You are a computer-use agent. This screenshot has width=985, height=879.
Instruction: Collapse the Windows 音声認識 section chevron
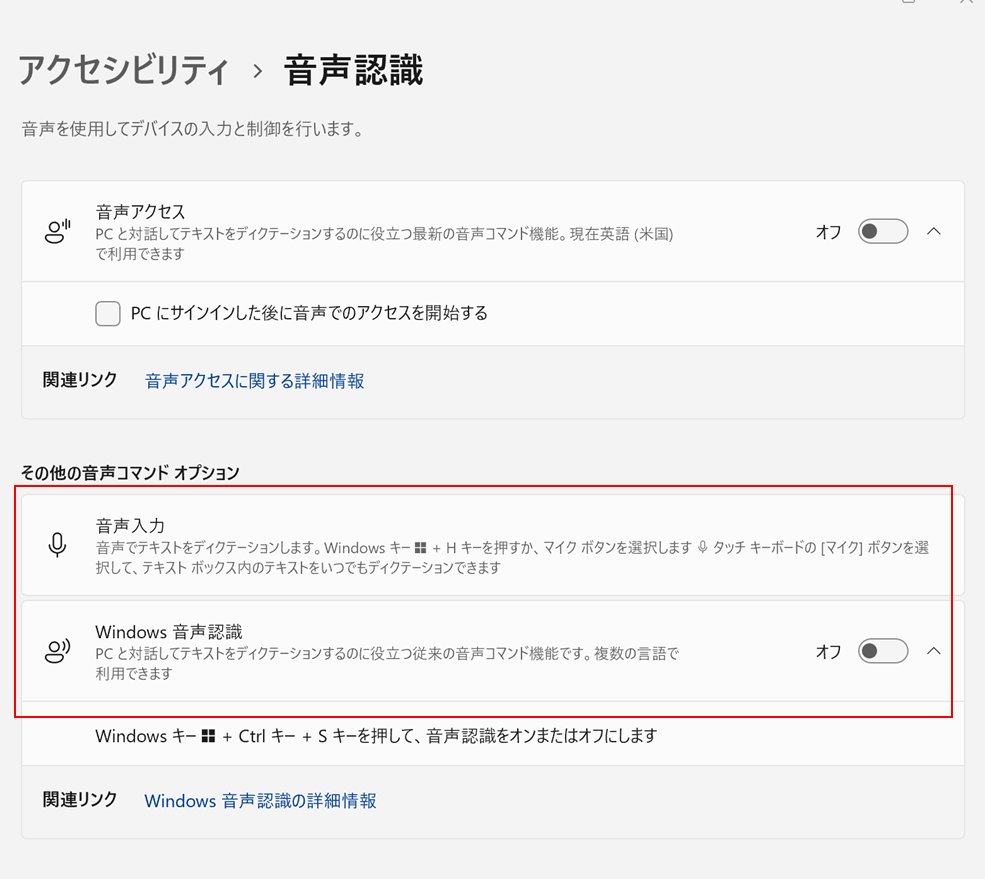tap(934, 651)
